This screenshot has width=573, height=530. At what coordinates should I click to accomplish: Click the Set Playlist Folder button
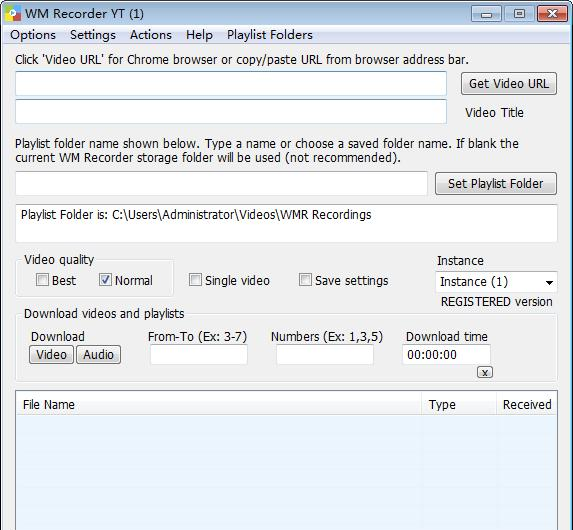(496, 183)
